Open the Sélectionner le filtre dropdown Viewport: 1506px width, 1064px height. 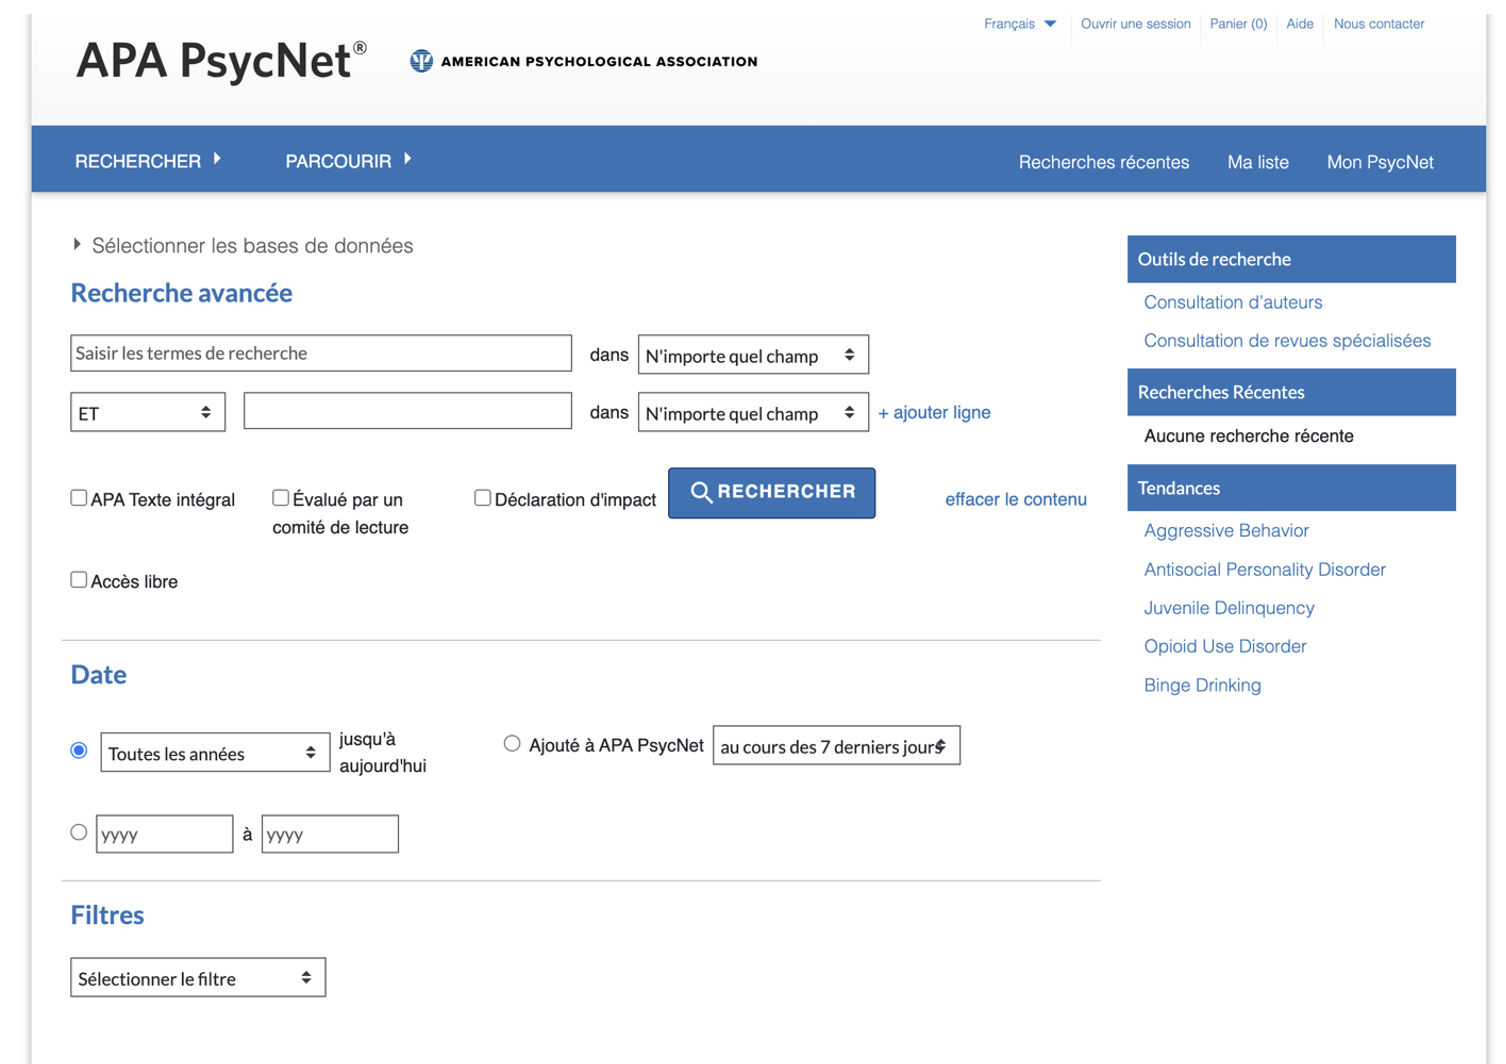coord(197,978)
